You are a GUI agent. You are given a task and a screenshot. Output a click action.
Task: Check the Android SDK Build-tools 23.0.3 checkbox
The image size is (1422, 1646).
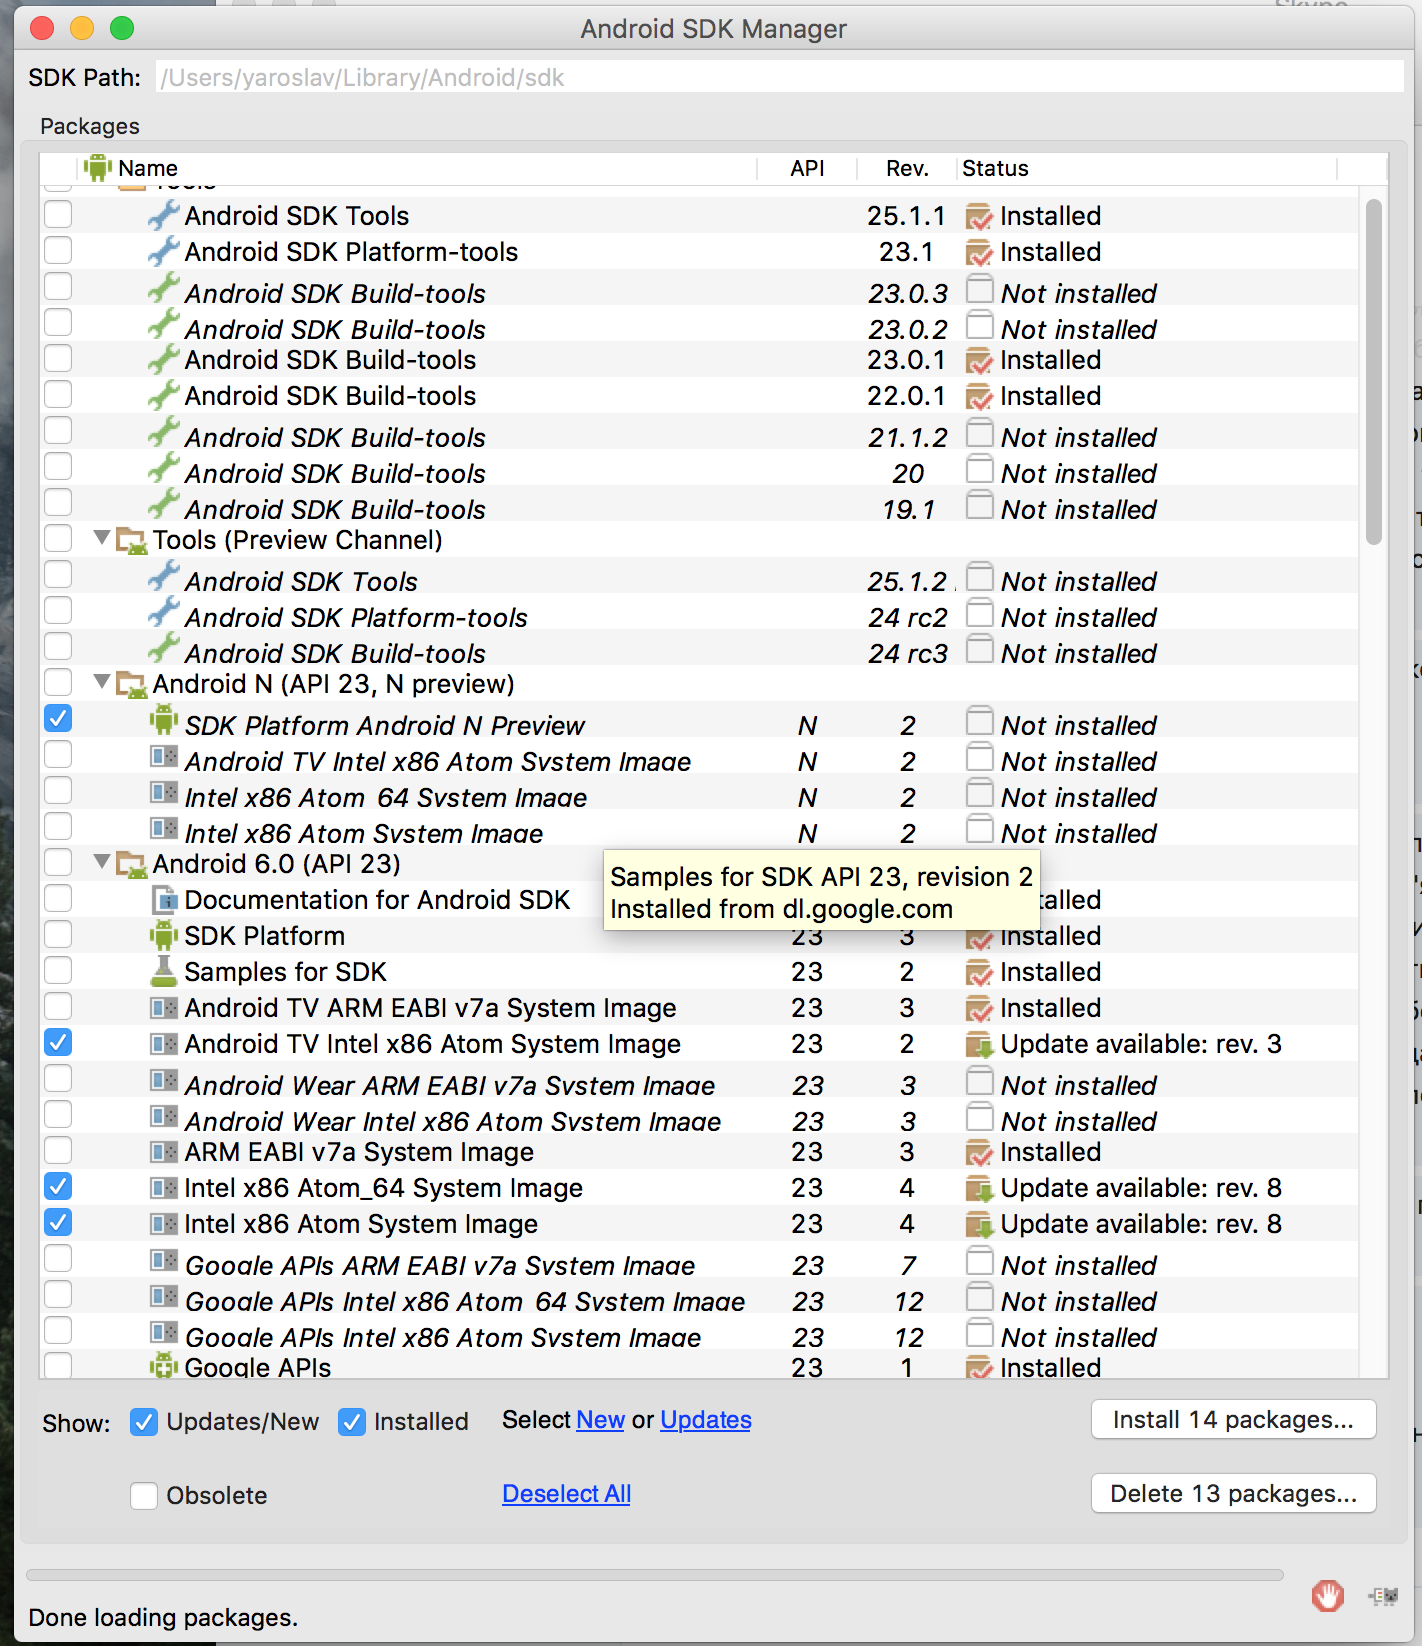coord(58,286)
